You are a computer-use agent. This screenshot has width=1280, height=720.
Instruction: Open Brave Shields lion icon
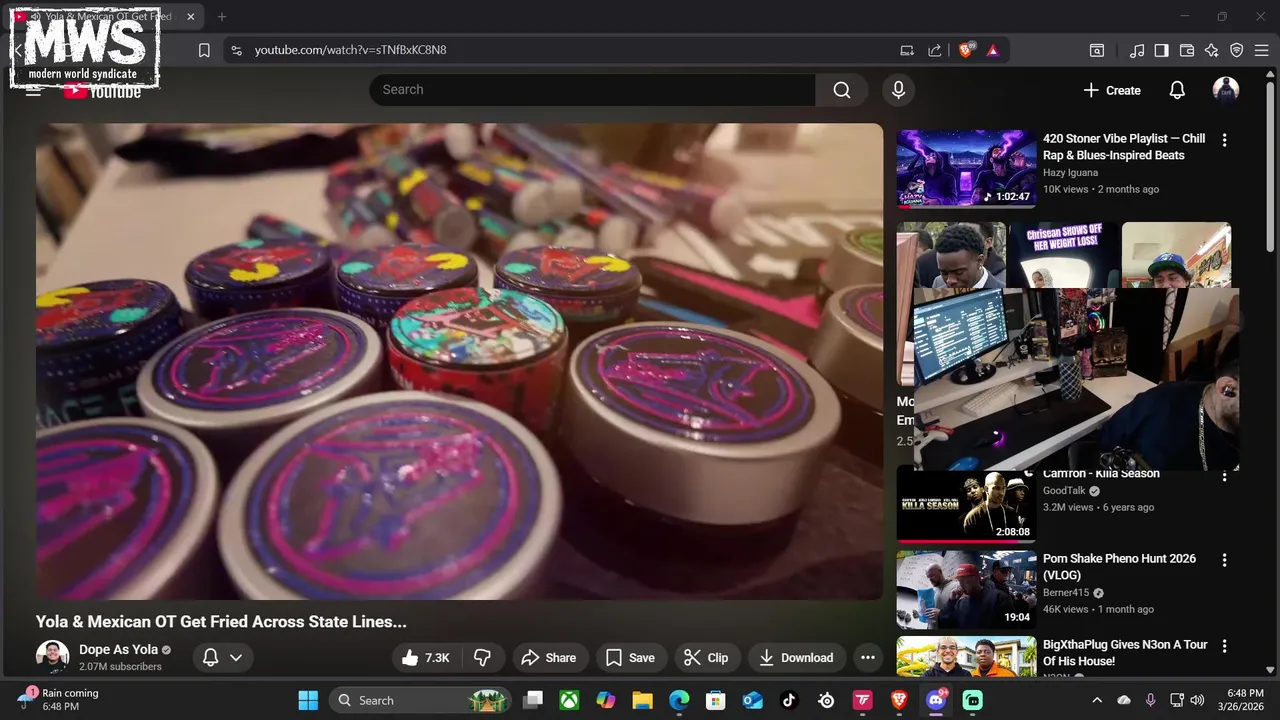pos(966,50)
